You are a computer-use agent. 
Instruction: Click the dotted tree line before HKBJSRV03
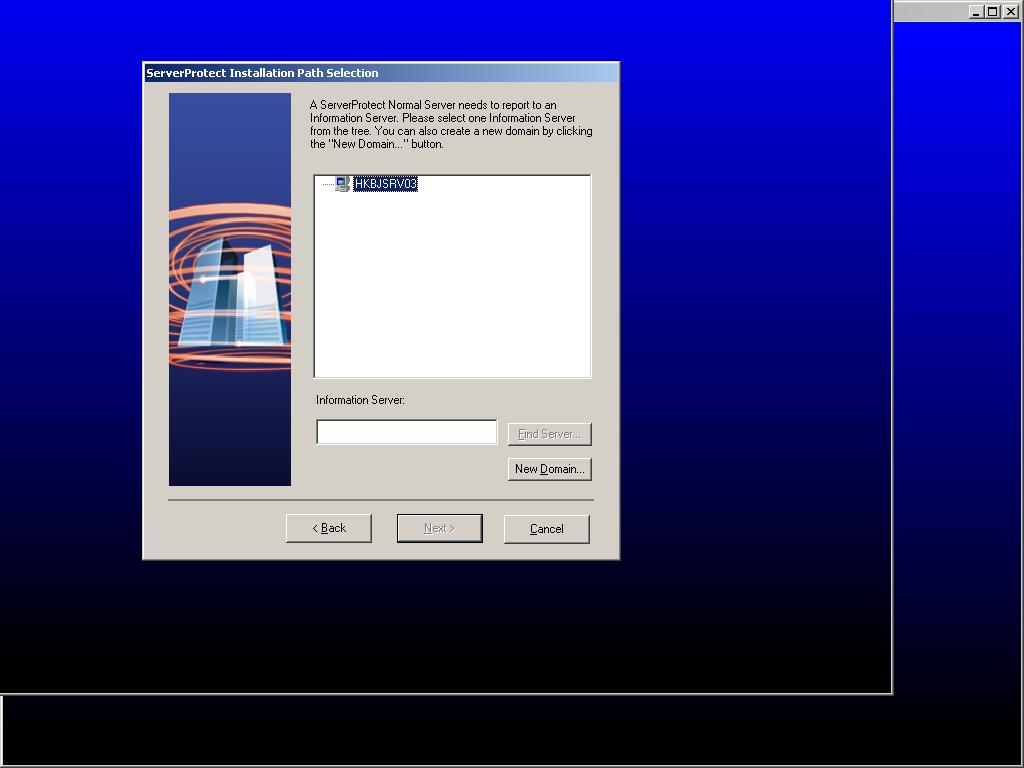click(326, 185)
